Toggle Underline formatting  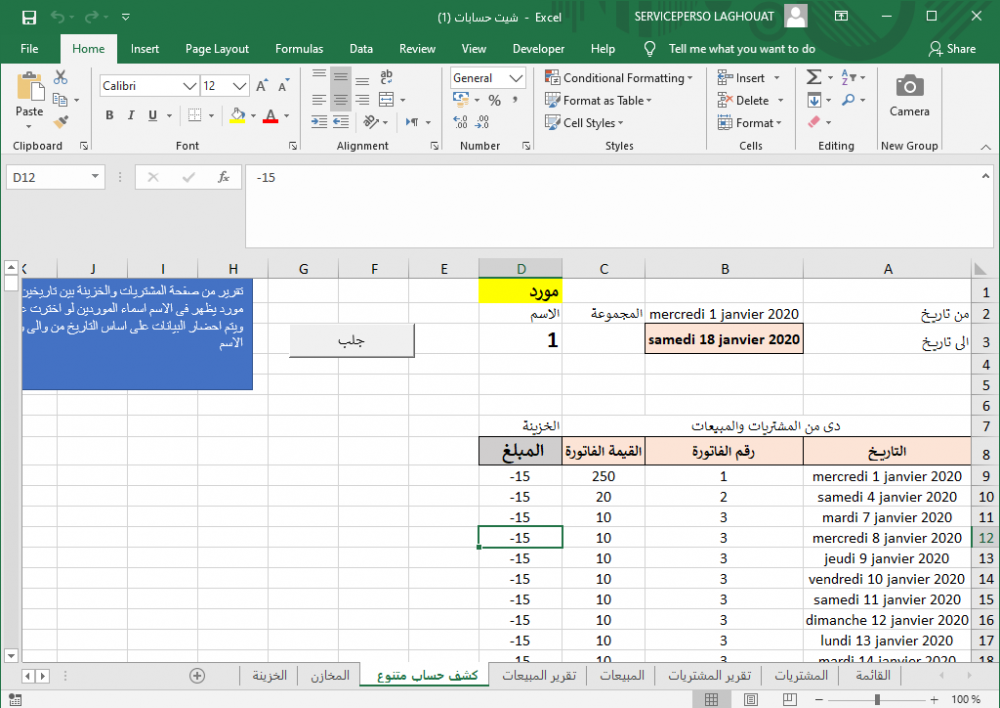pos(152,115)
